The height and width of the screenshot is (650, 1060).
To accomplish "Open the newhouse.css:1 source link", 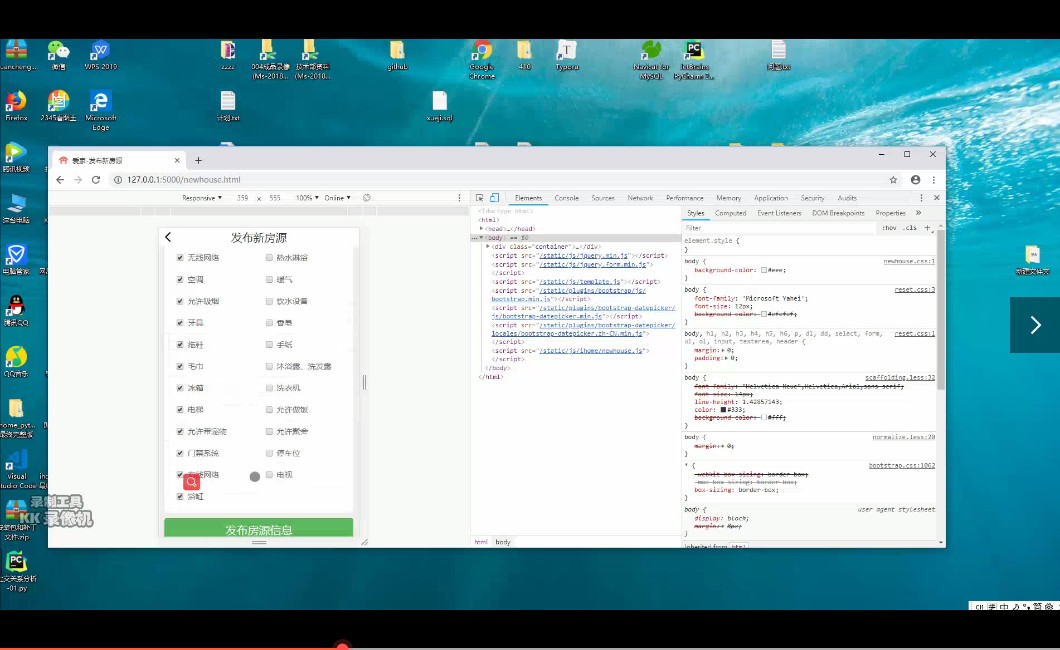I will (909, 261).
